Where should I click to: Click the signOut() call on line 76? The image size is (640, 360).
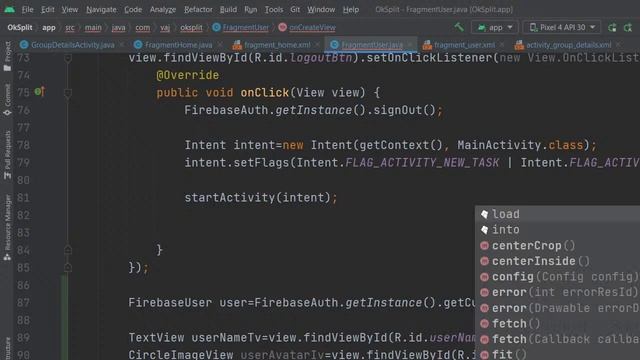404,110
